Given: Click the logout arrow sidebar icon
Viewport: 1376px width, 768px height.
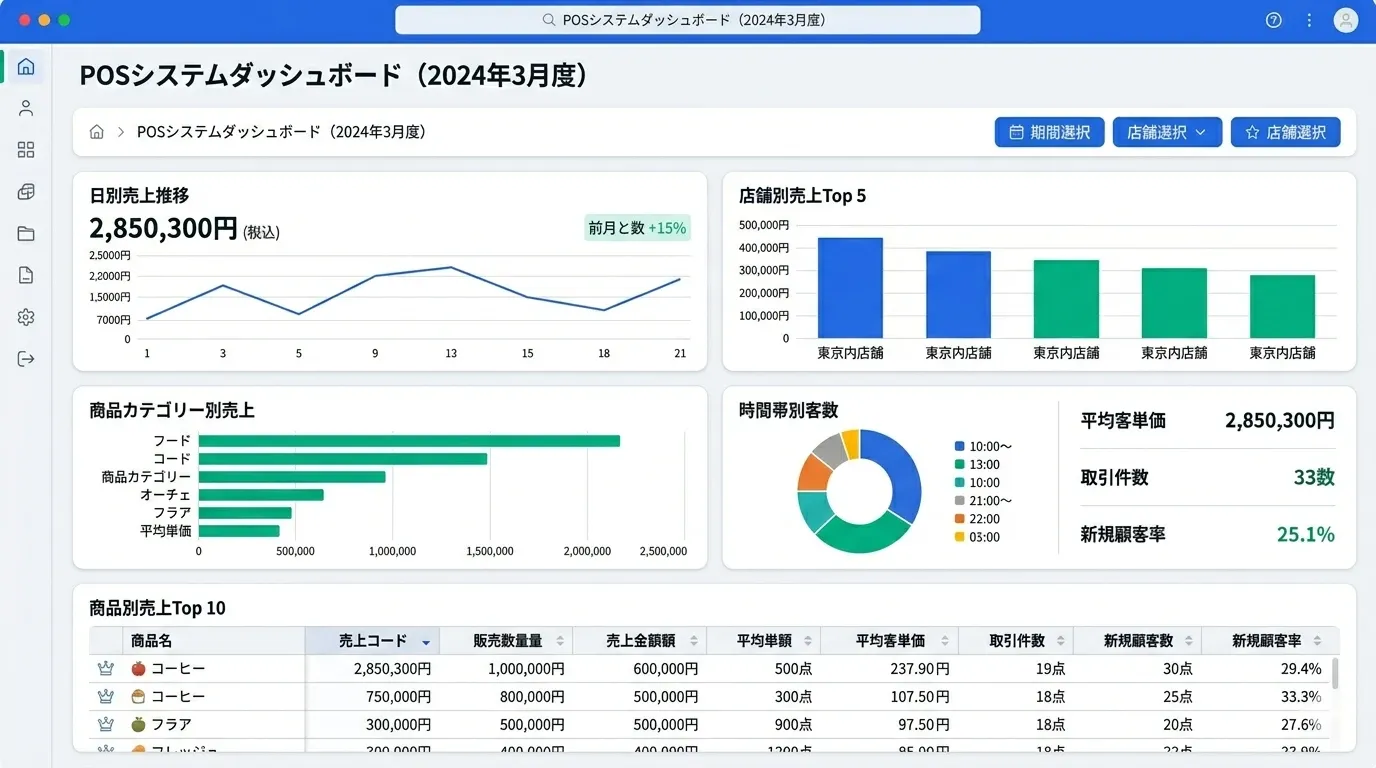Looking at the screenshot, I should pyautogui.click(x=26, y=359).
